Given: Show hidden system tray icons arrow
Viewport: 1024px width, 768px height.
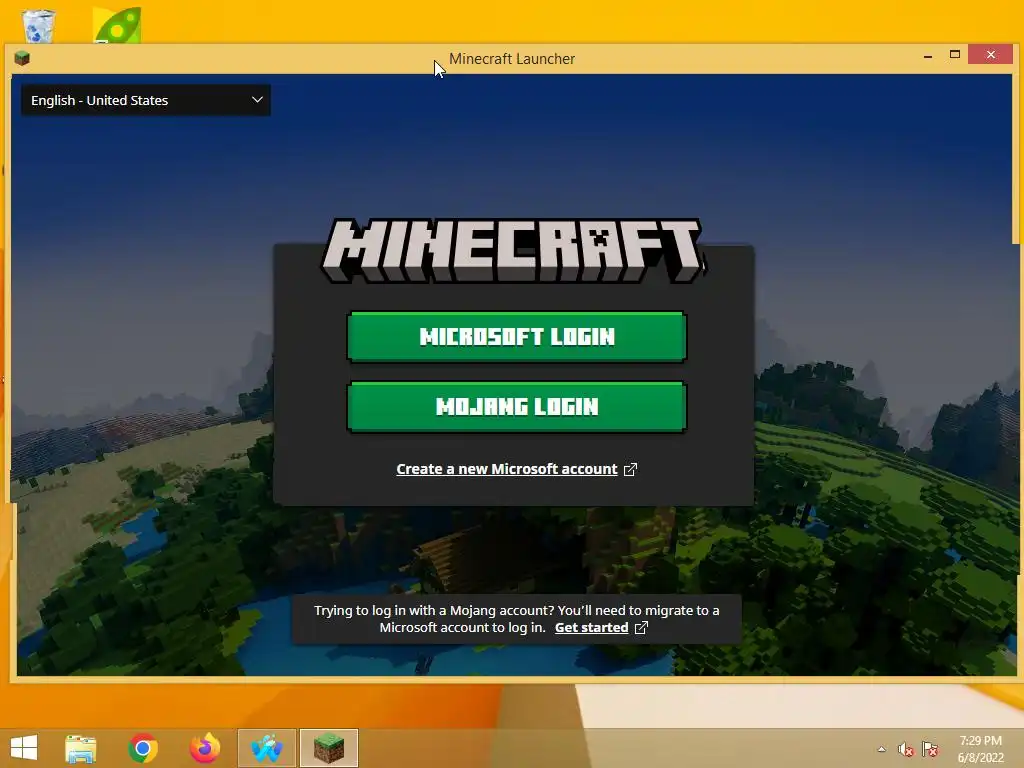Looking at the screenshot, I should coord(882,749).
